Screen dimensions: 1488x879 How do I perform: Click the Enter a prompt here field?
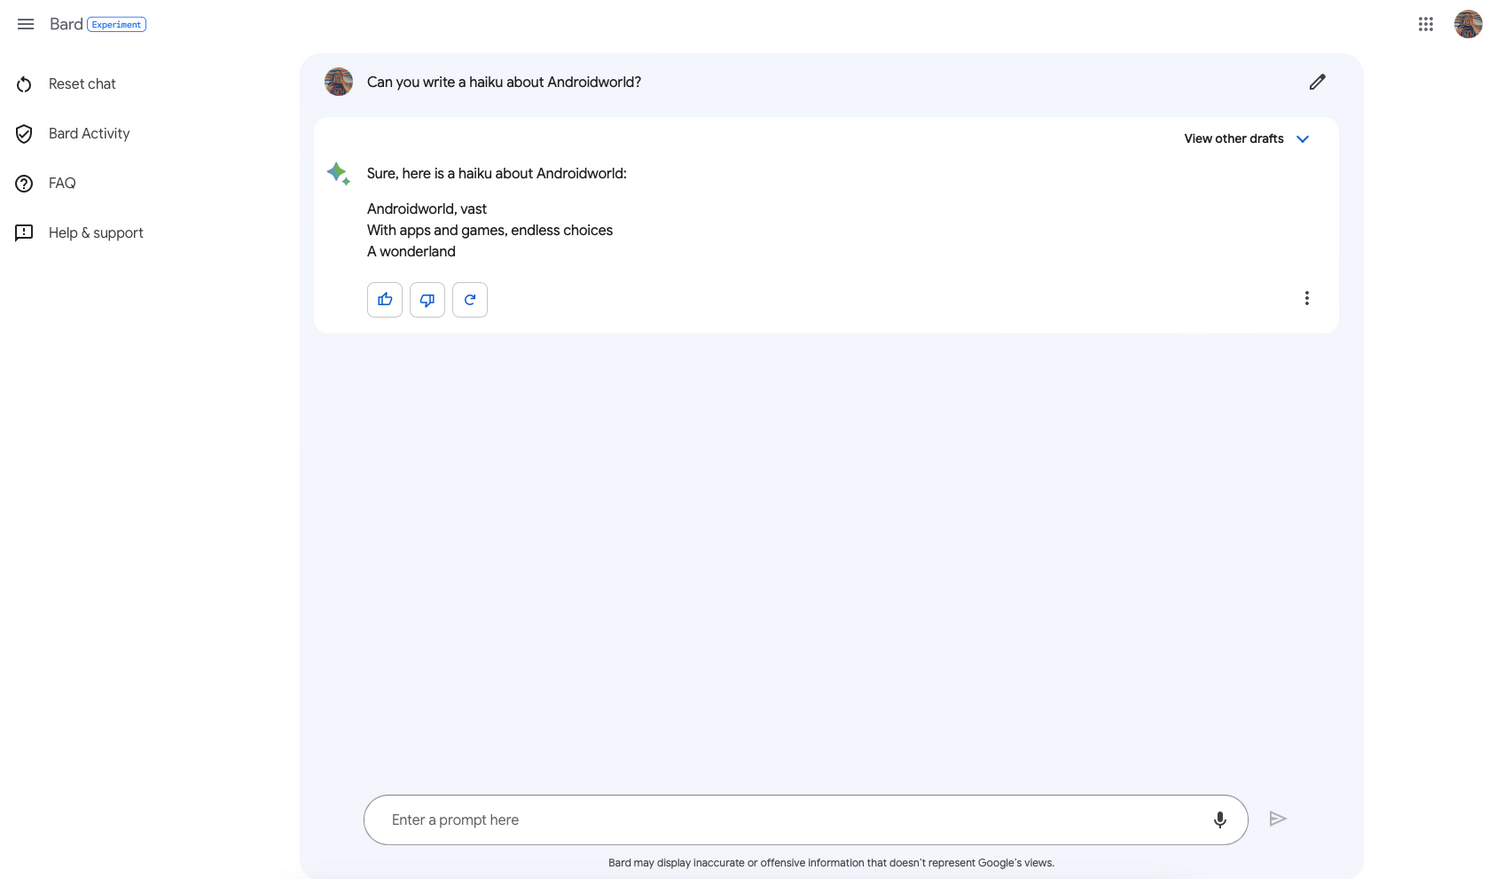[x=806, y=820]
